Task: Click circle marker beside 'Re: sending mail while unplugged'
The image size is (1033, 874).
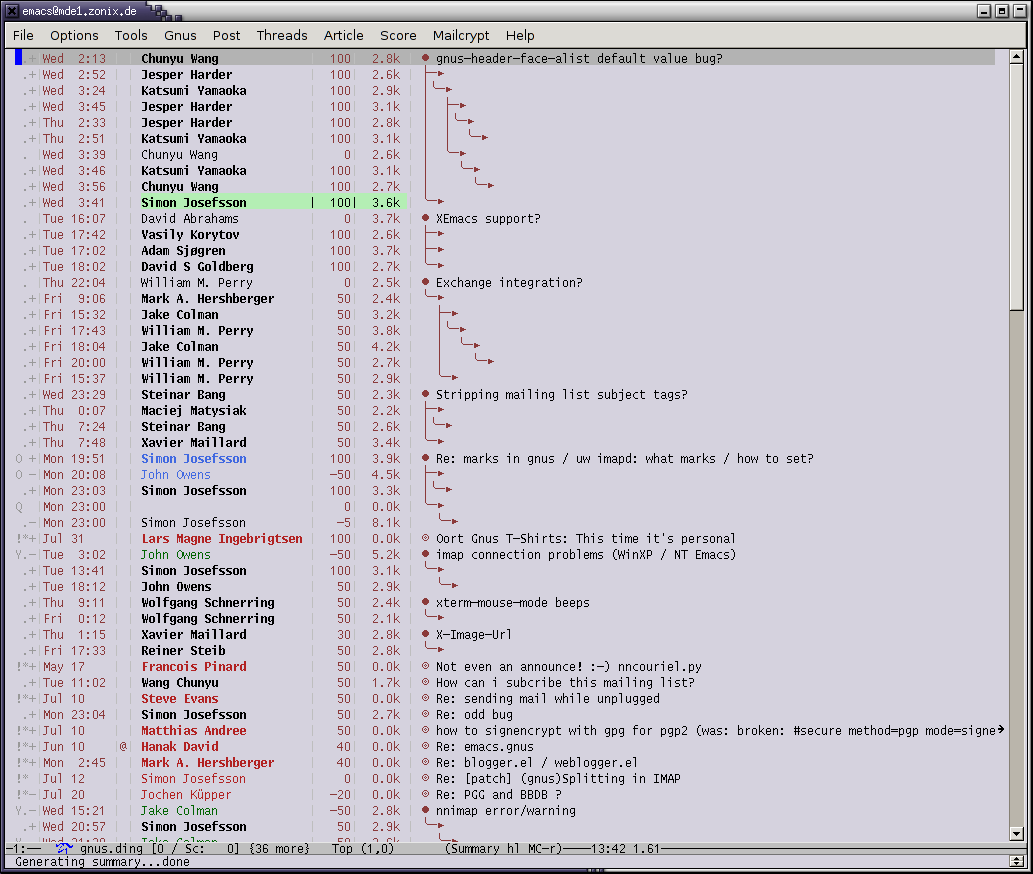Action: pyautogui.click(x=426, y=698)
